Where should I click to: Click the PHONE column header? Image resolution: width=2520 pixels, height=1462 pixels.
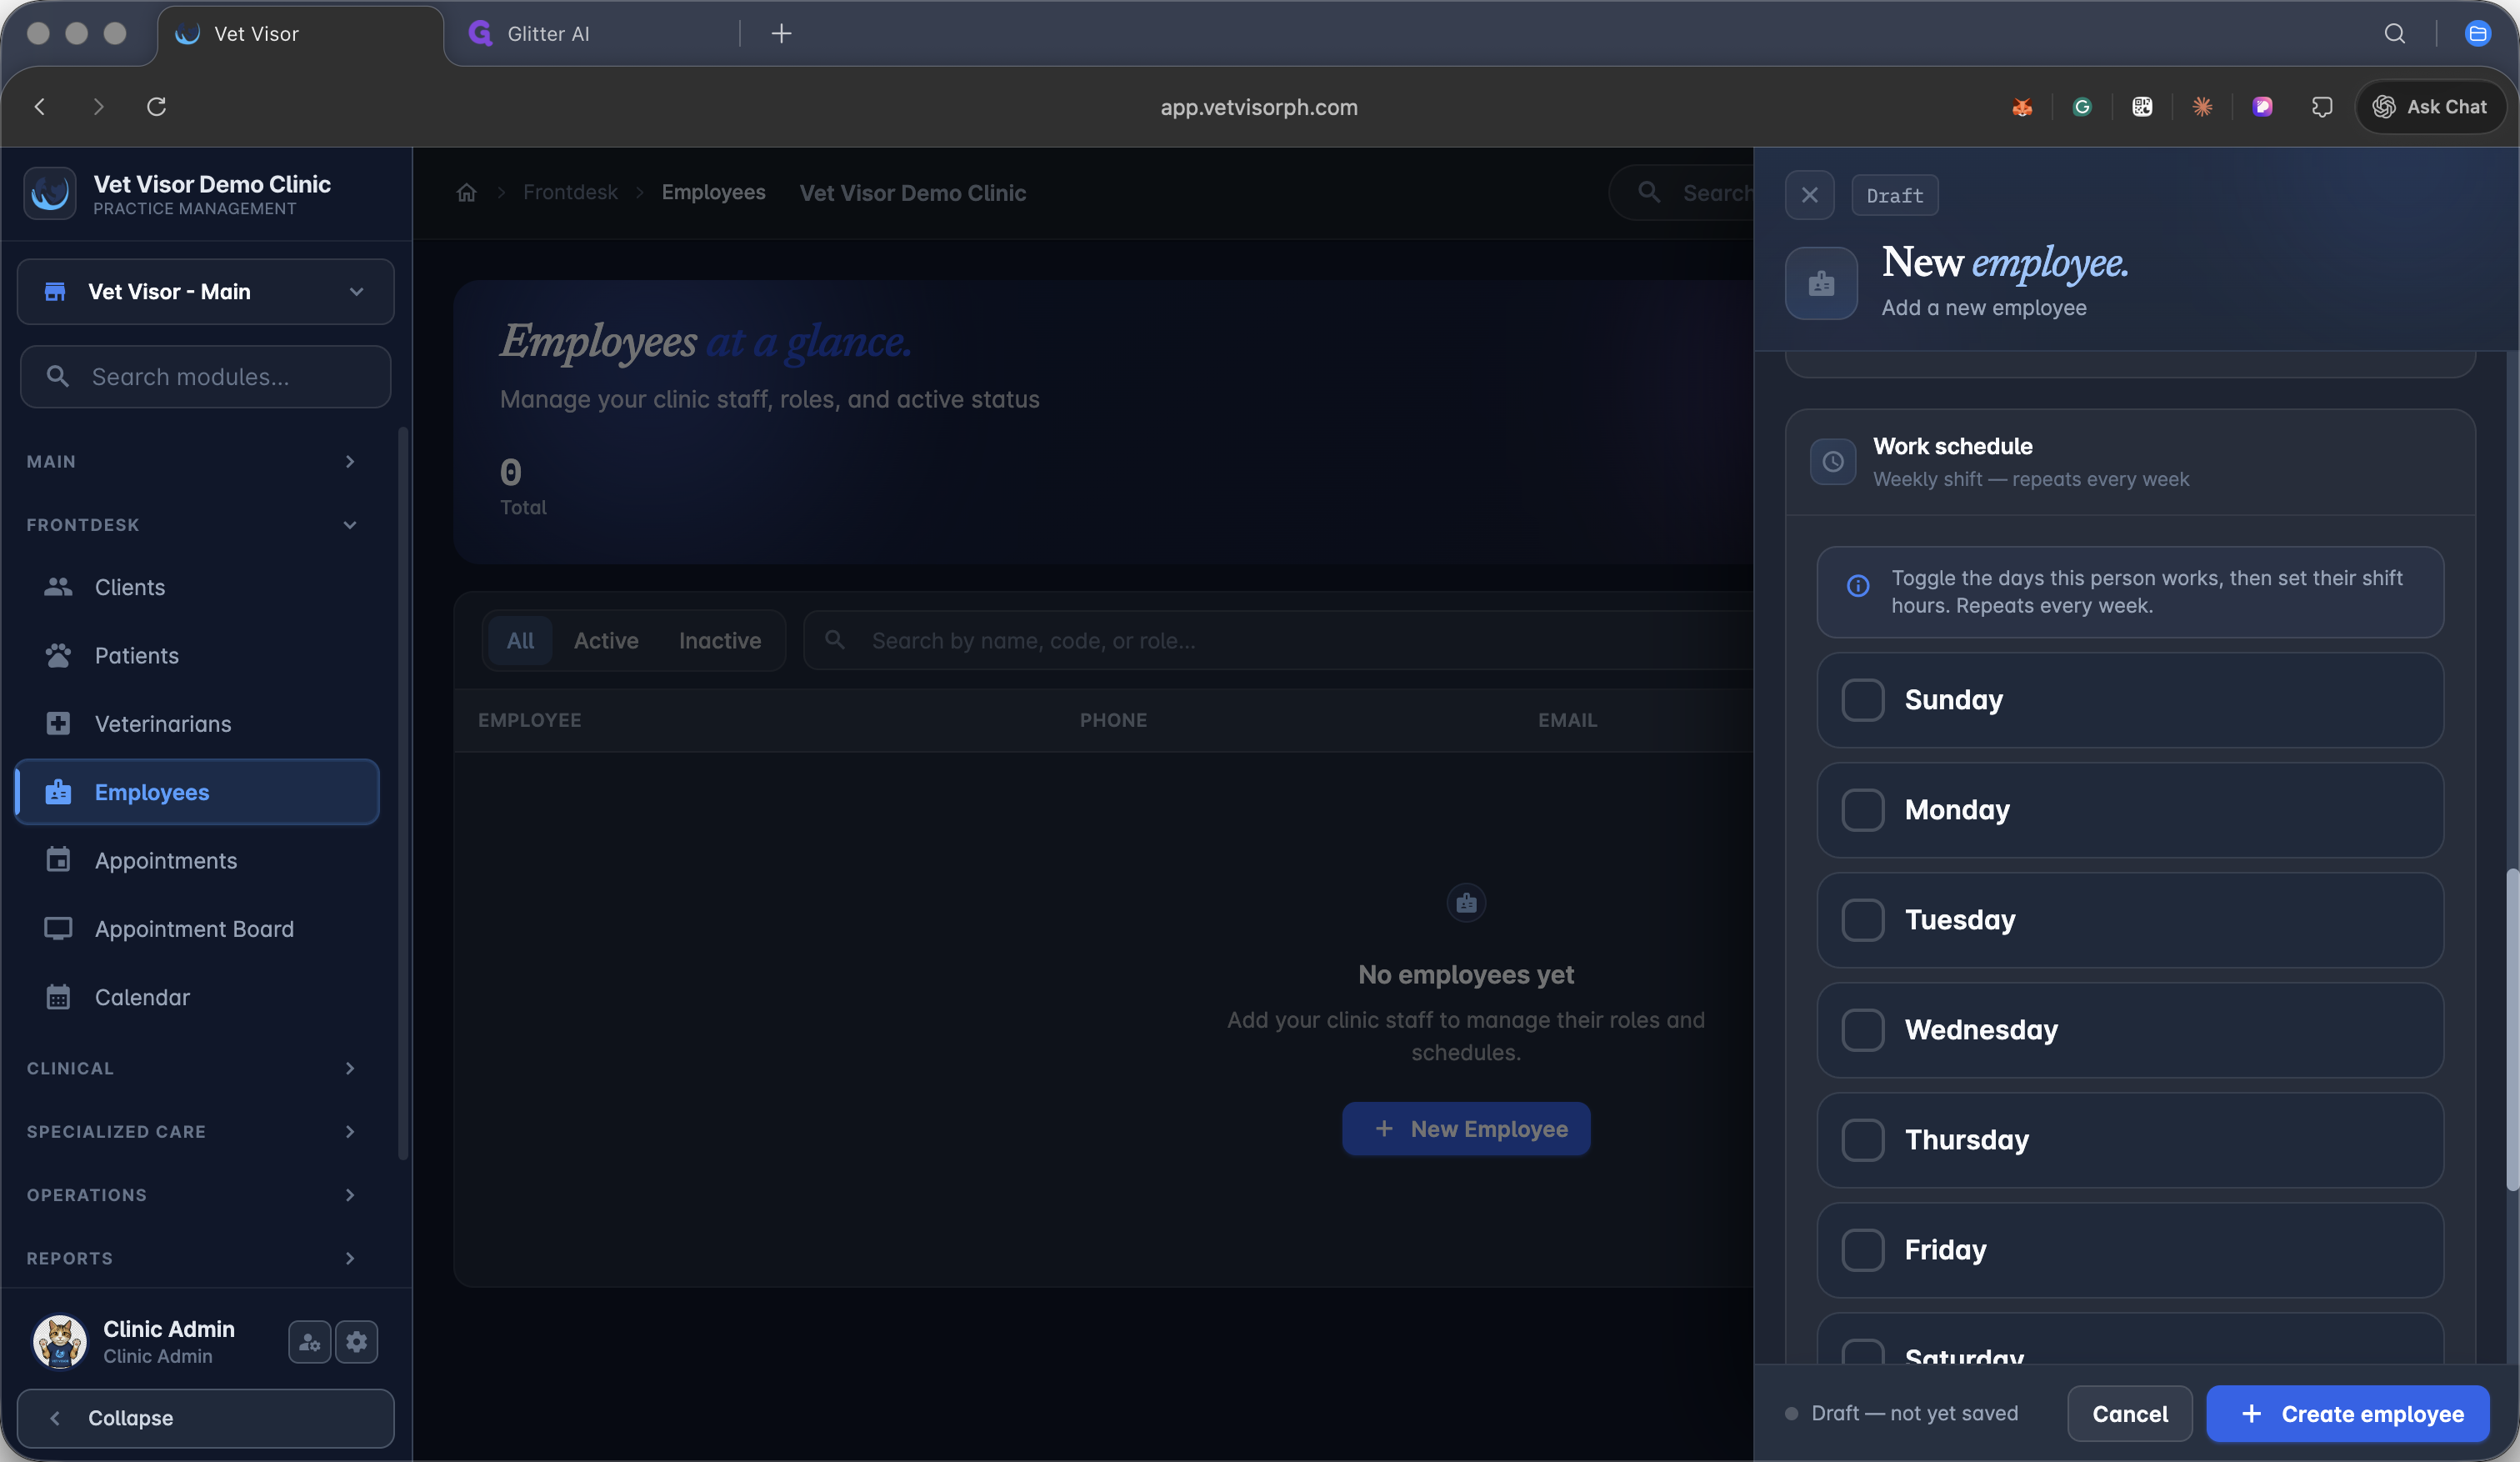pyautogui.click(x=1113, y=720)
